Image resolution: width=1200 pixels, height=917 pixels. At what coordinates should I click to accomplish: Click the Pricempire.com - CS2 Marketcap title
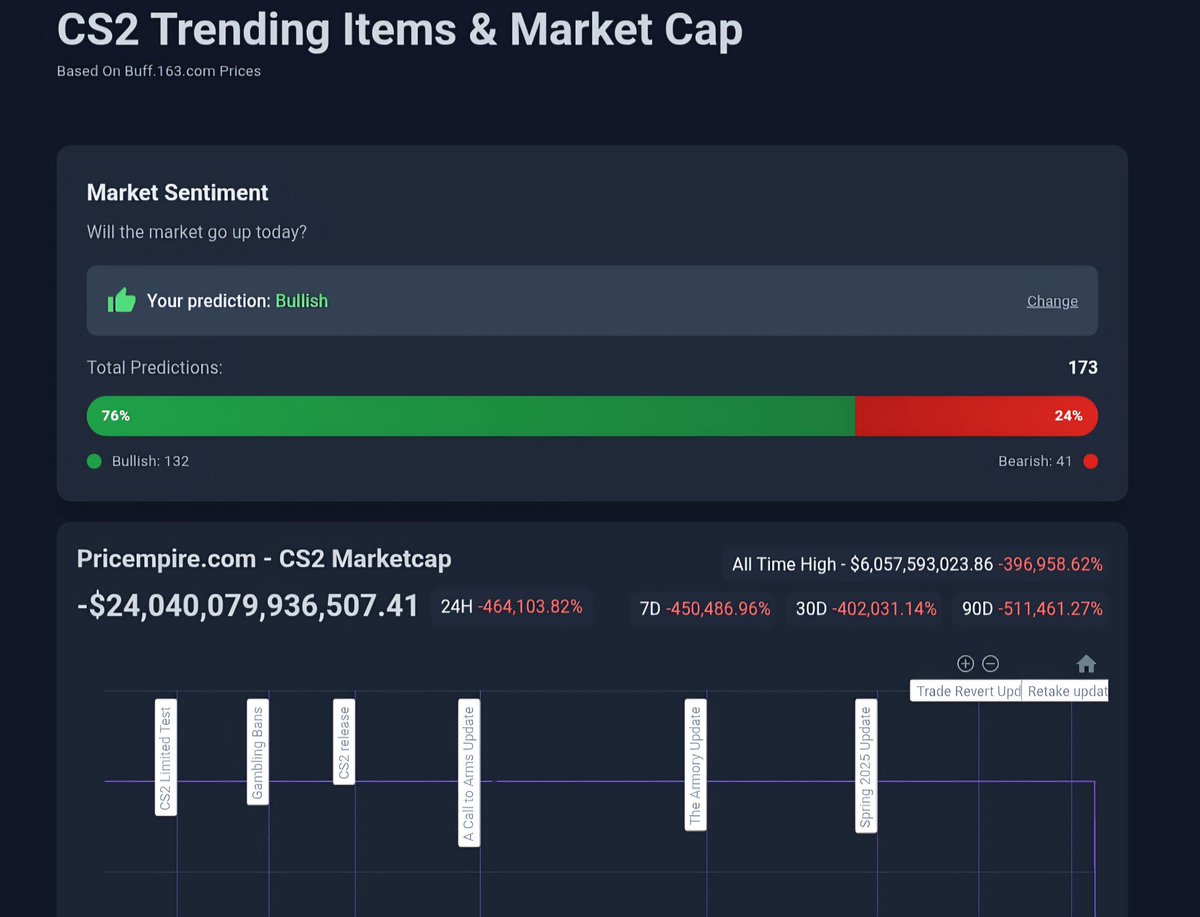264,558
